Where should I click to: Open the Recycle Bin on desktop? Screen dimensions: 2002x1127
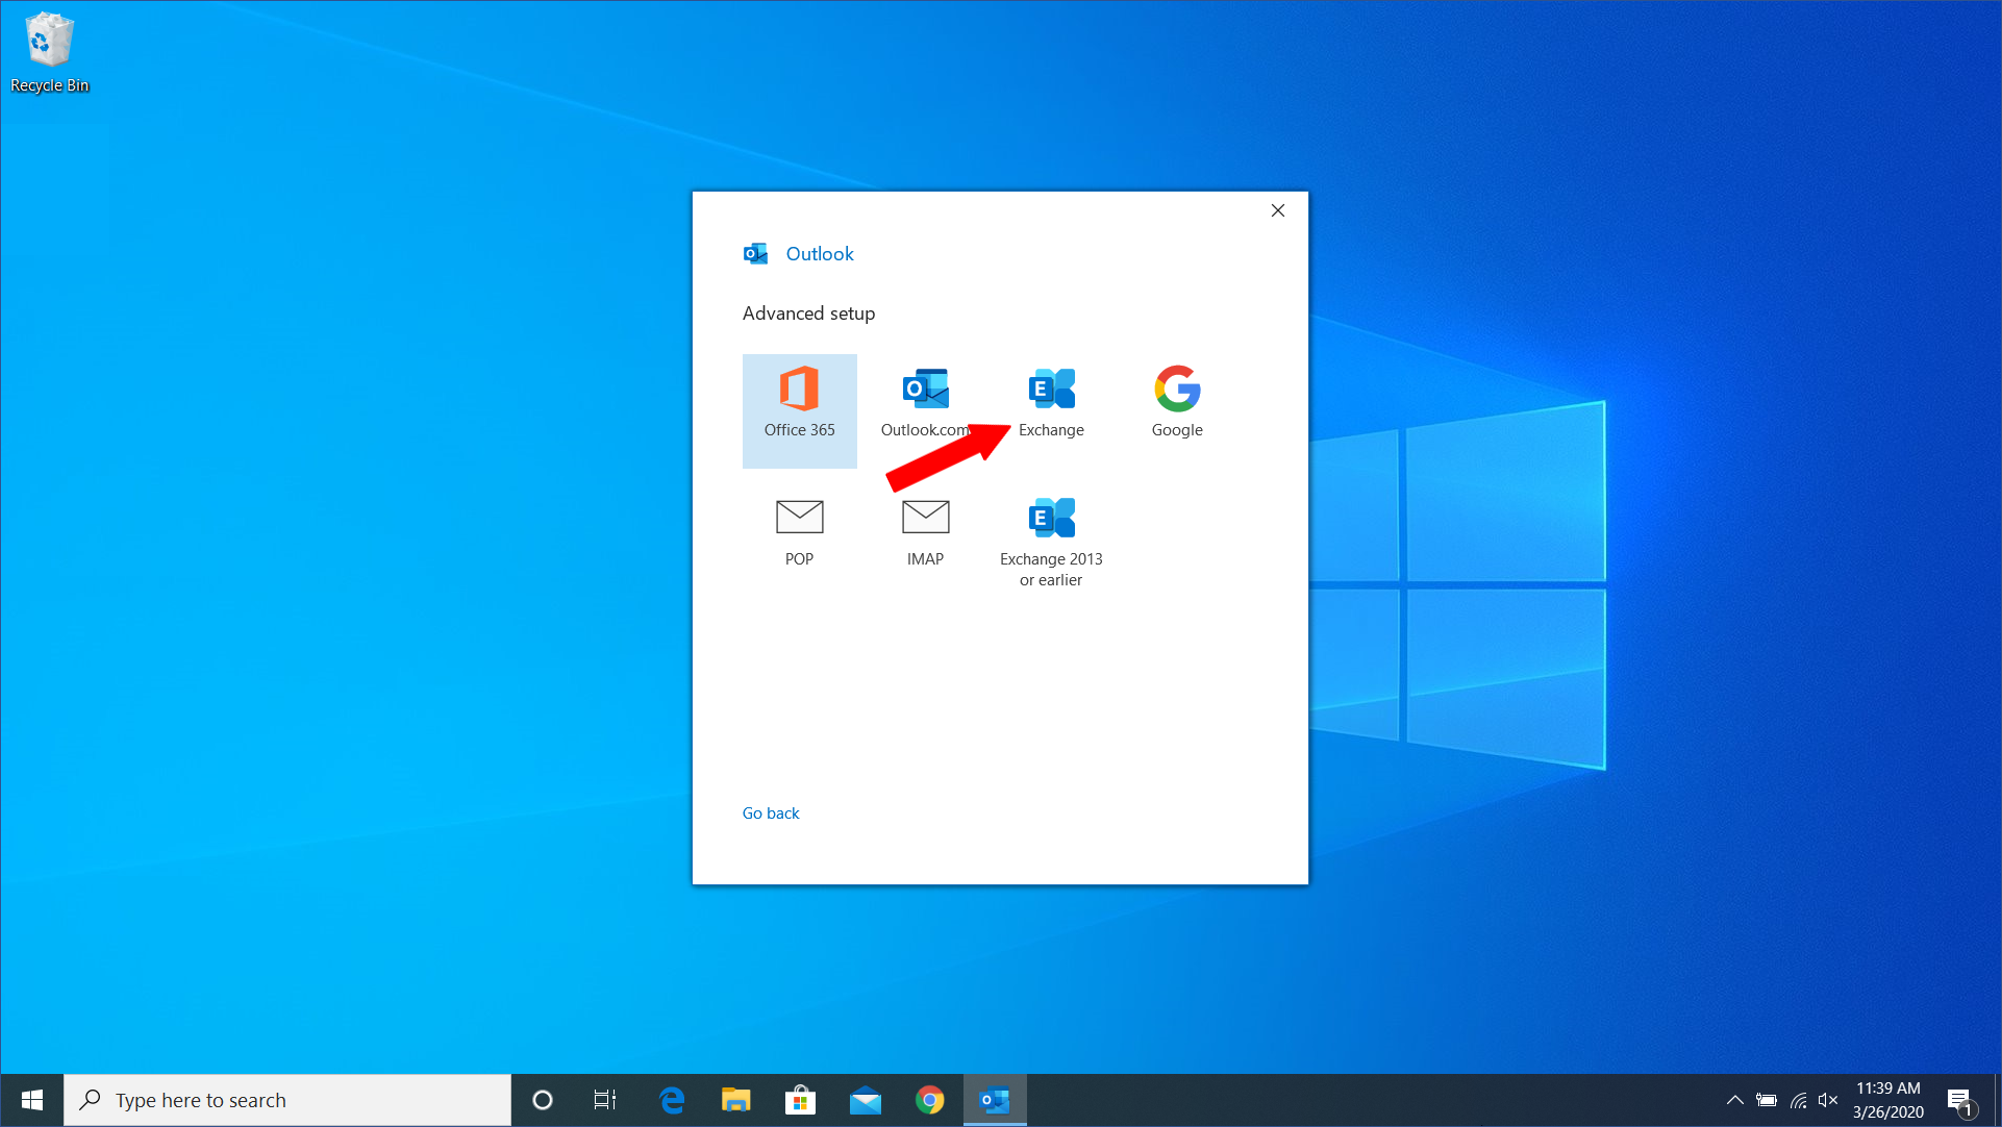[x=48, y=52]
